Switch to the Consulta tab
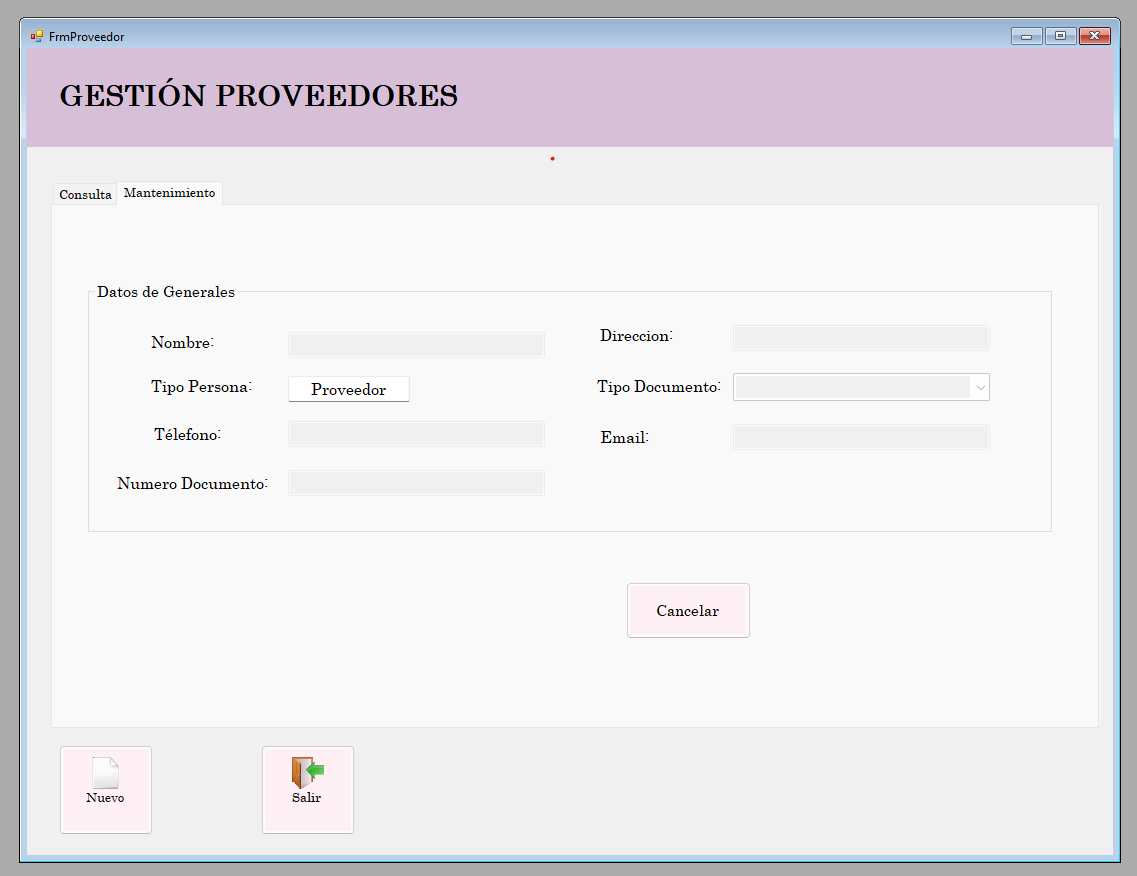1137x876 pixels. pos(85,194)
